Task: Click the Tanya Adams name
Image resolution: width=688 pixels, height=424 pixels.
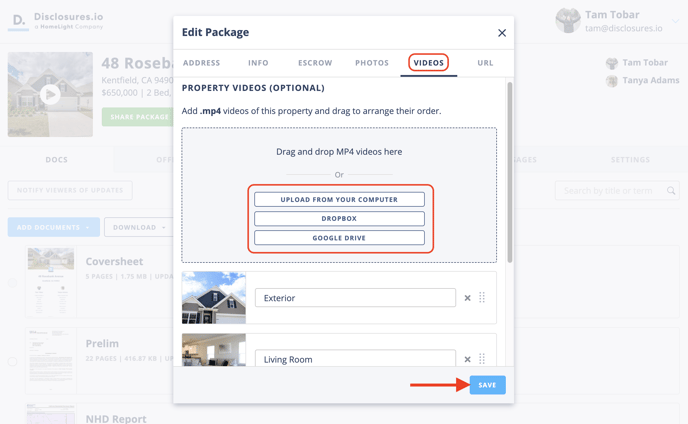Action: coord(651,80)
